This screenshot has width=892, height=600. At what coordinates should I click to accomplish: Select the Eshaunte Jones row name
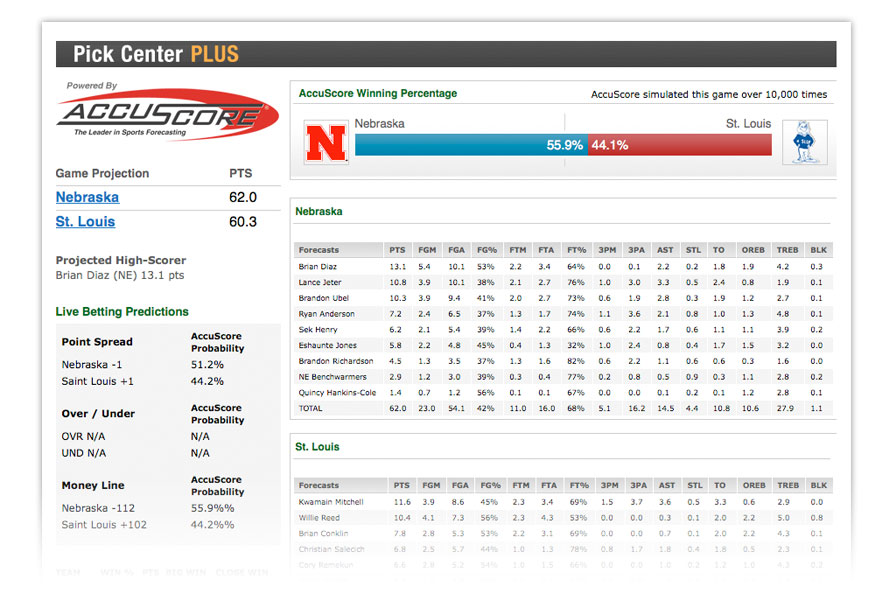pyautogui.click(x=328, y=345)
